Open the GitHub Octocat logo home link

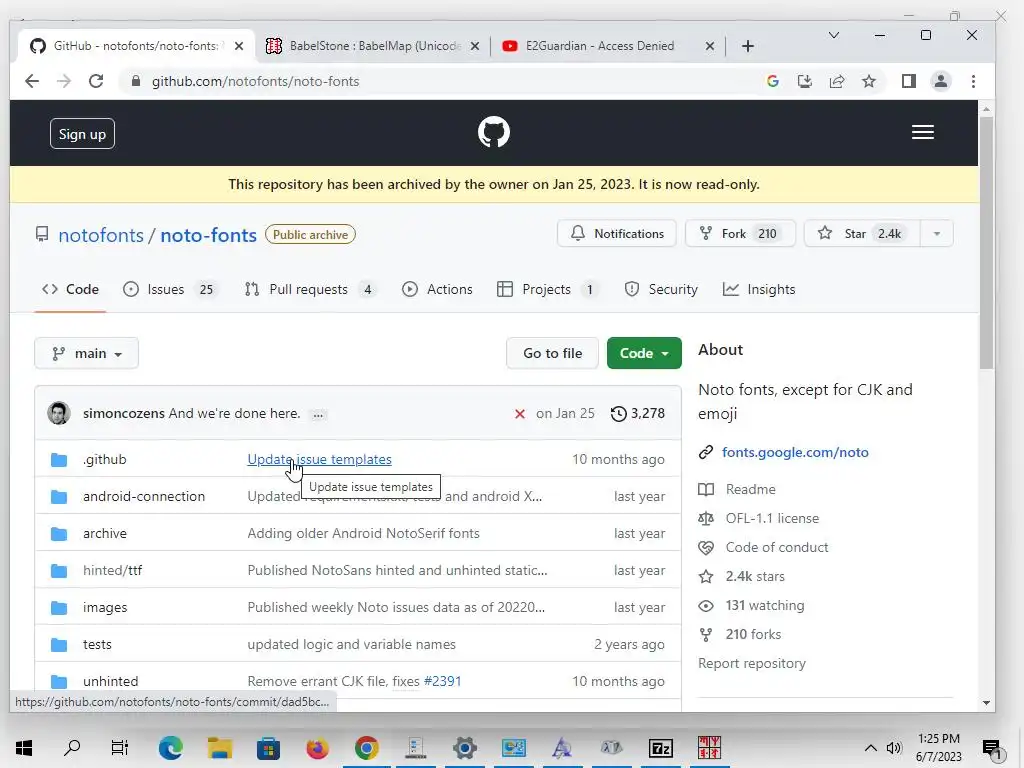[x=494, y=133]
